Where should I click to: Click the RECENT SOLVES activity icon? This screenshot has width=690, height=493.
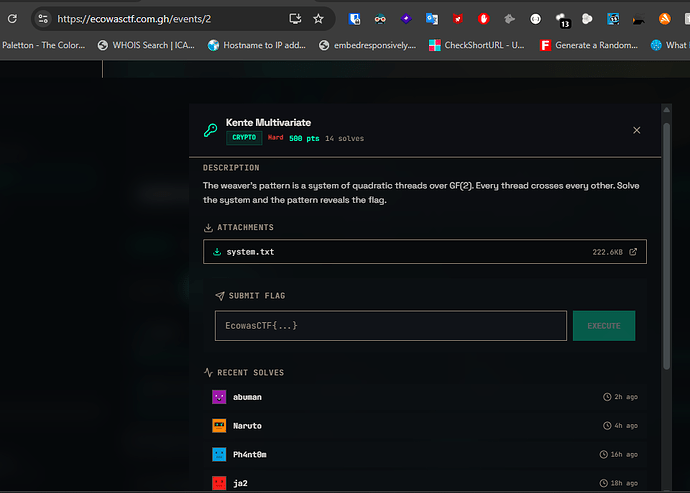208,372
